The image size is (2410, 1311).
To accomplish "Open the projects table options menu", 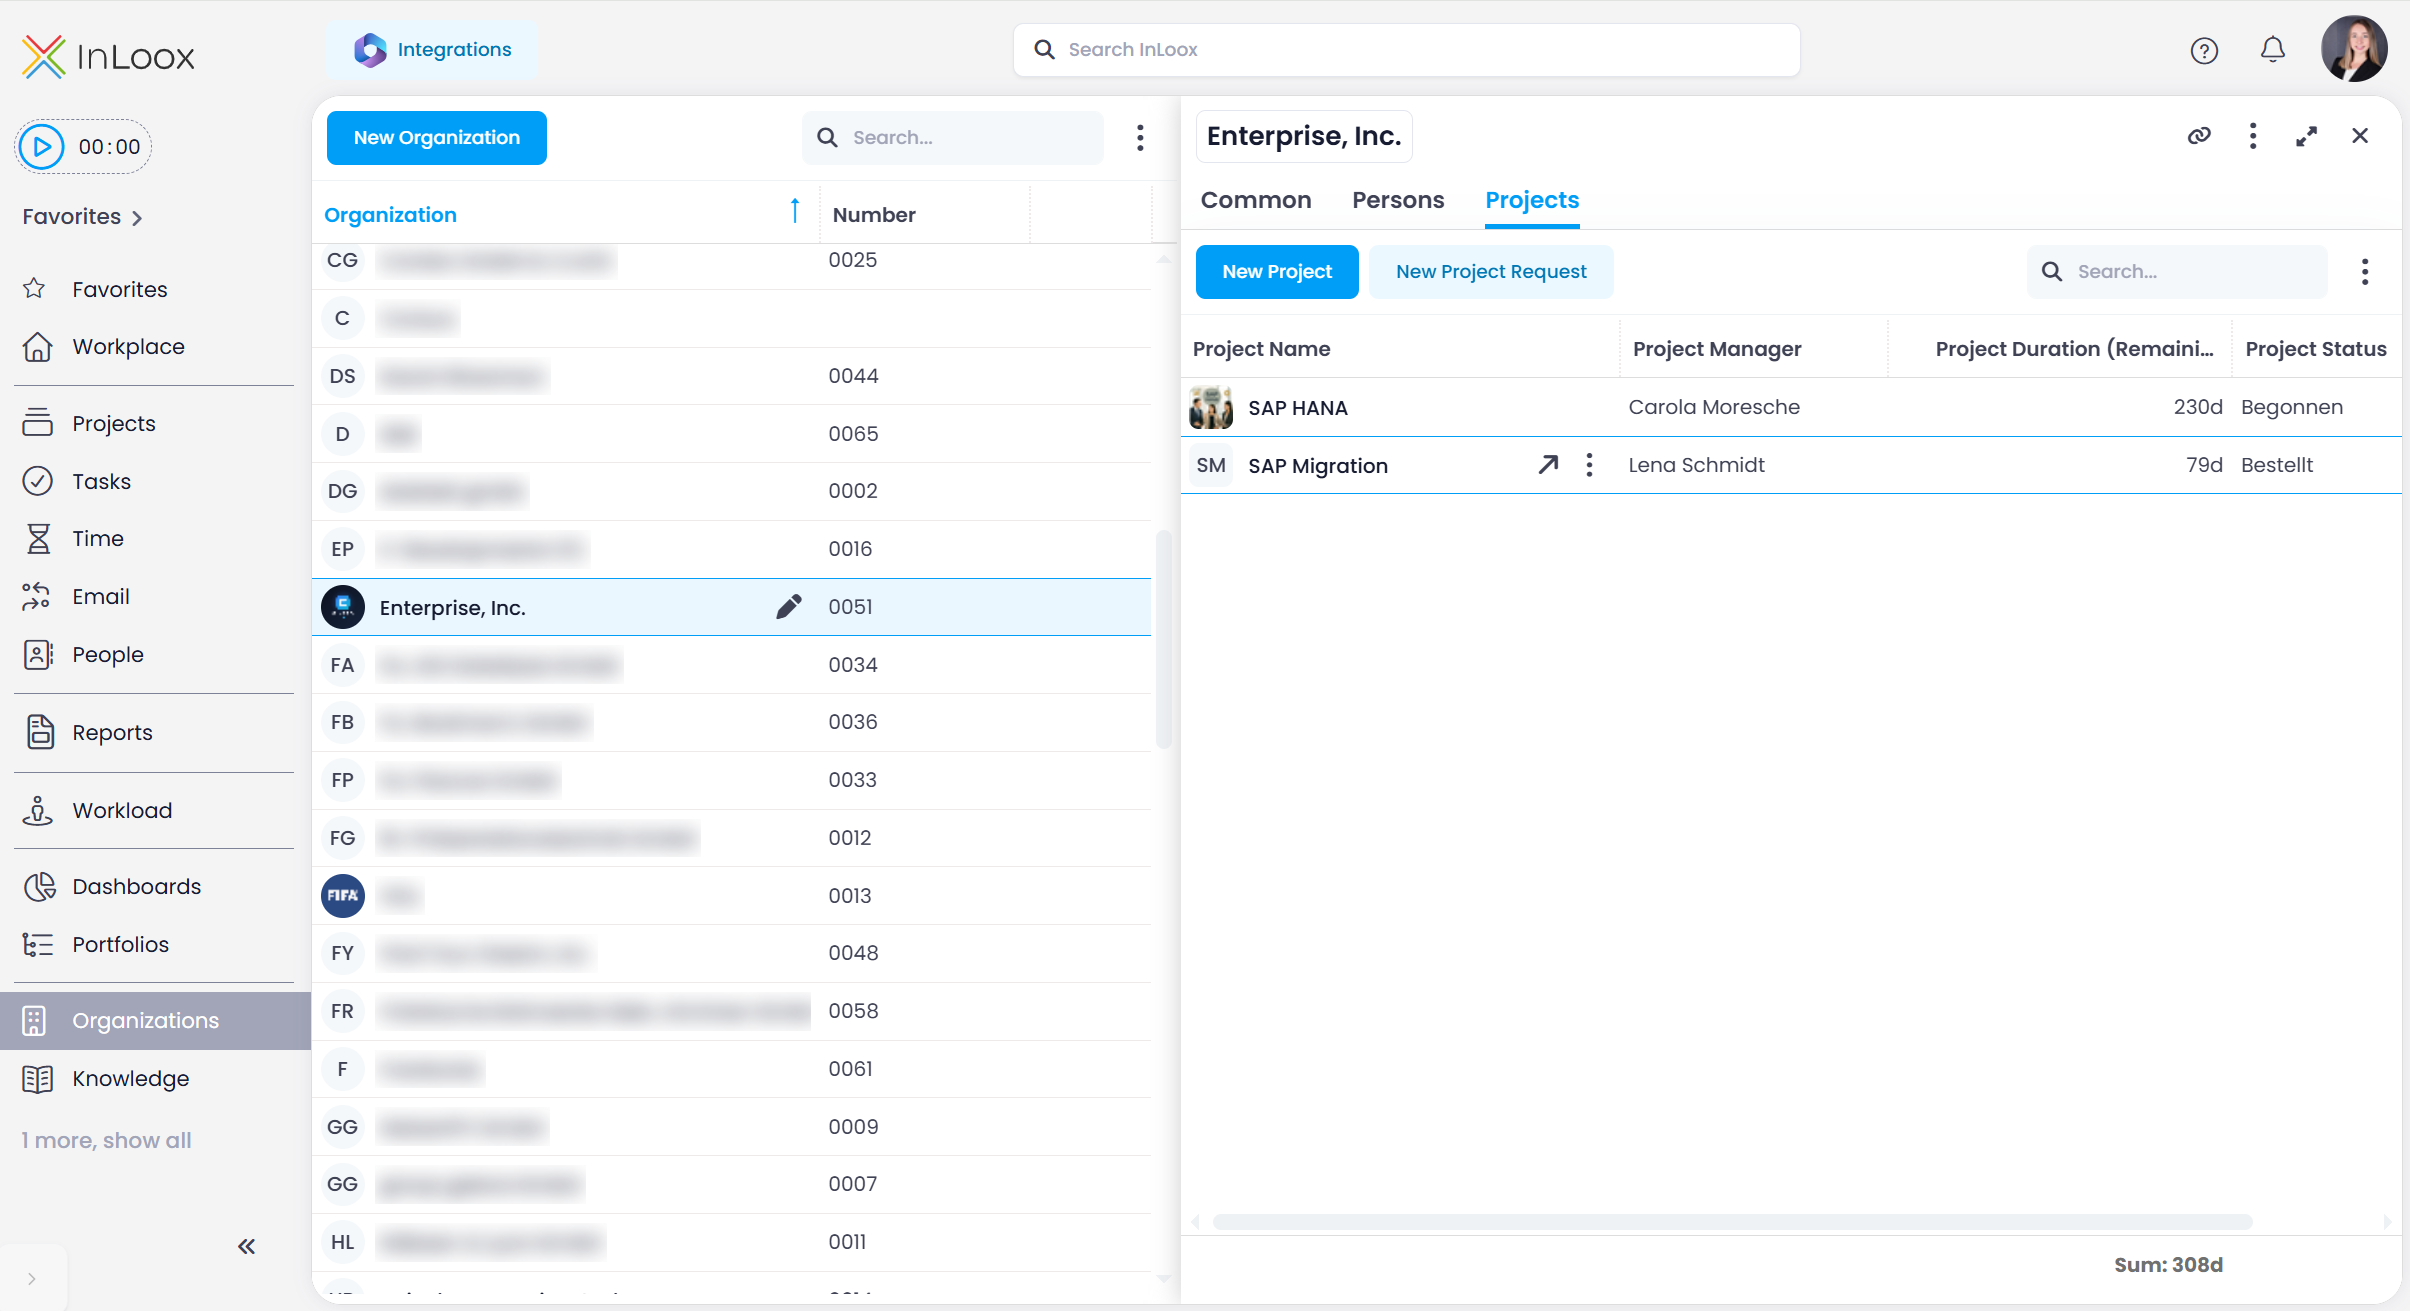I will coord(2365,272).
